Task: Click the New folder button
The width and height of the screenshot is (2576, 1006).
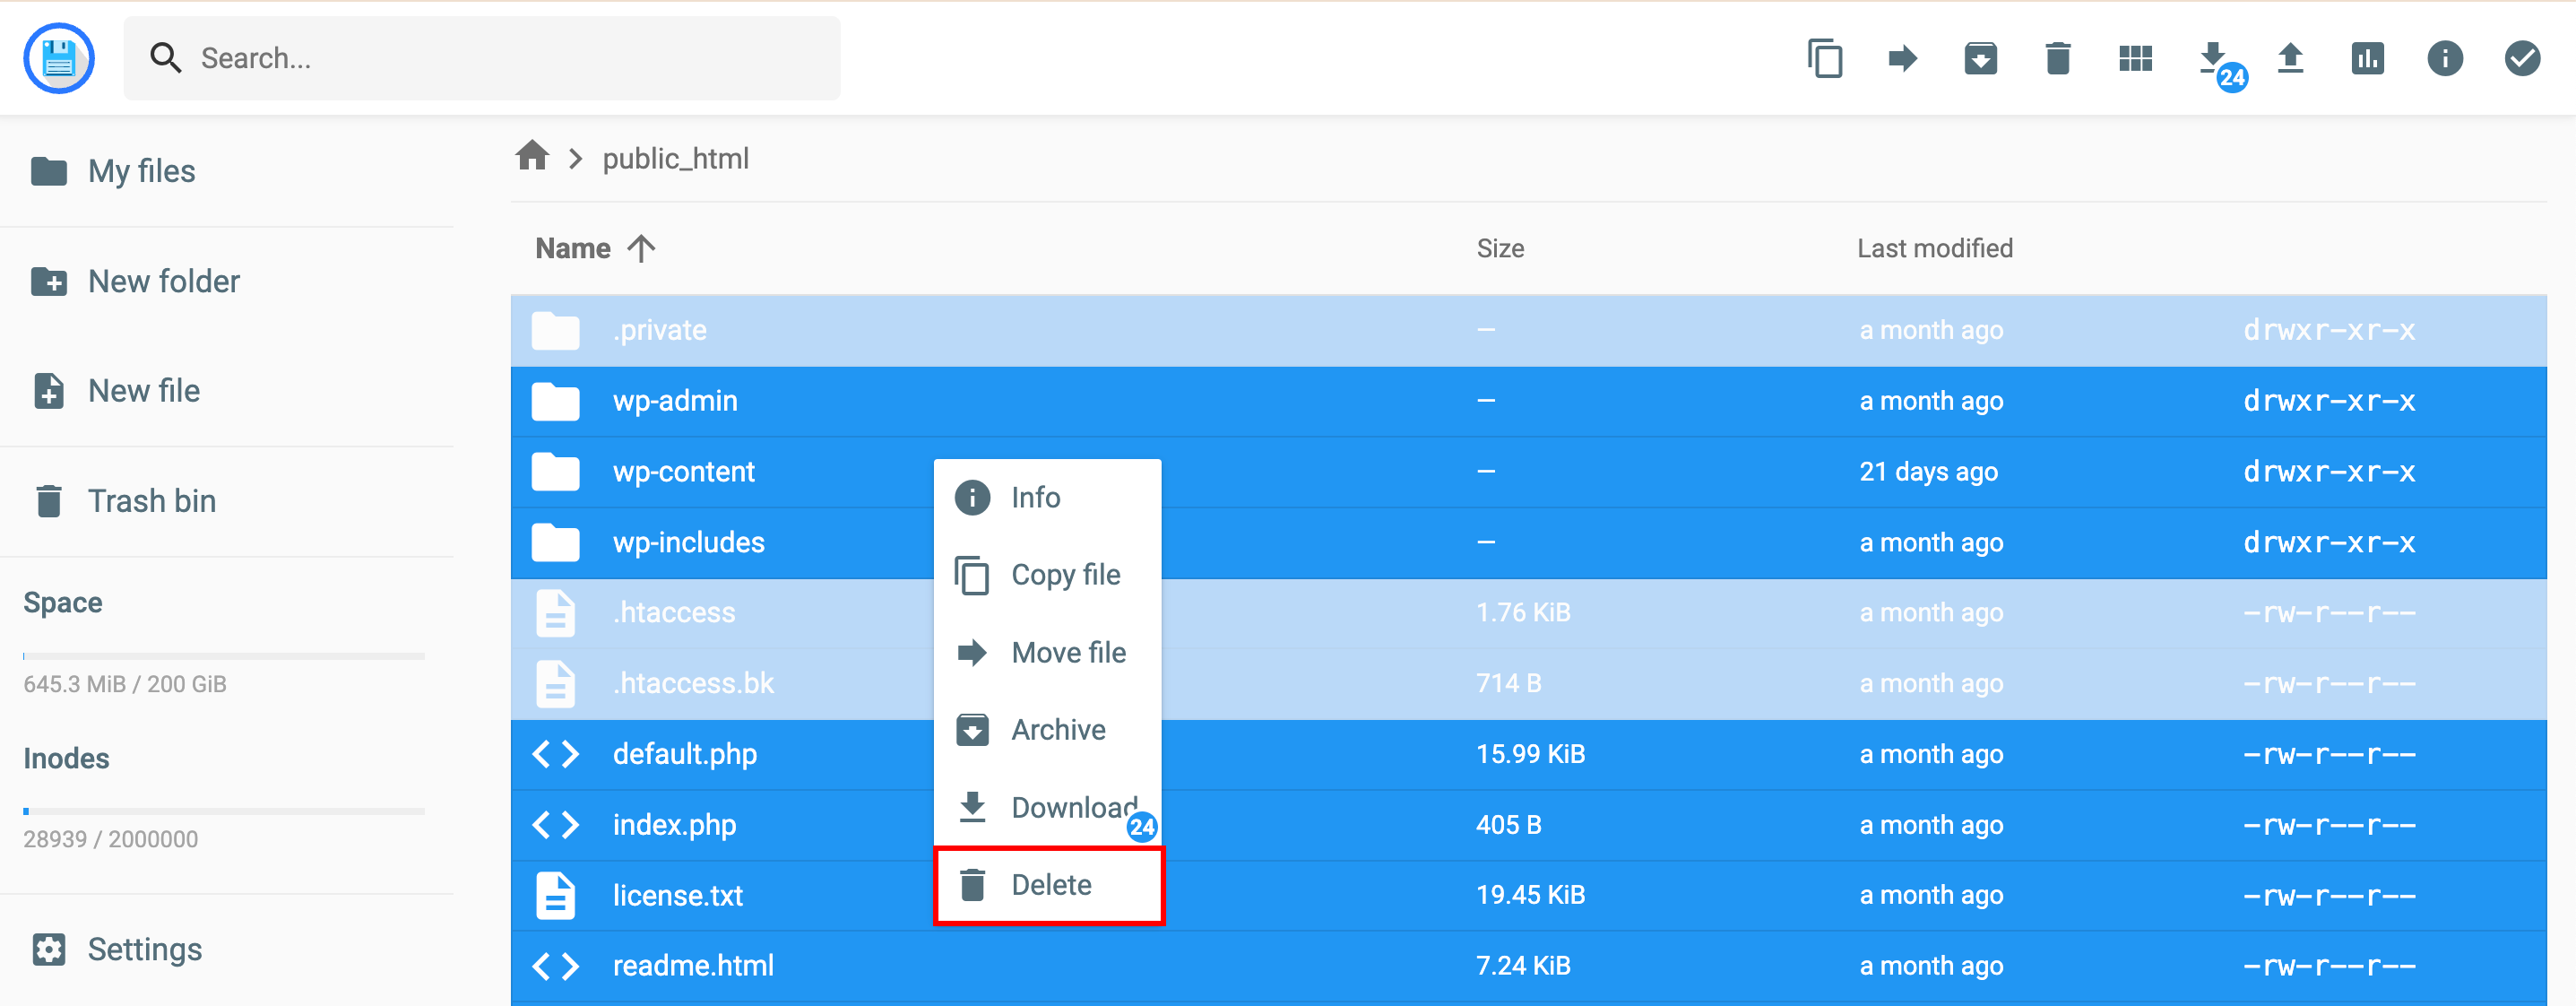Action: 162,282
